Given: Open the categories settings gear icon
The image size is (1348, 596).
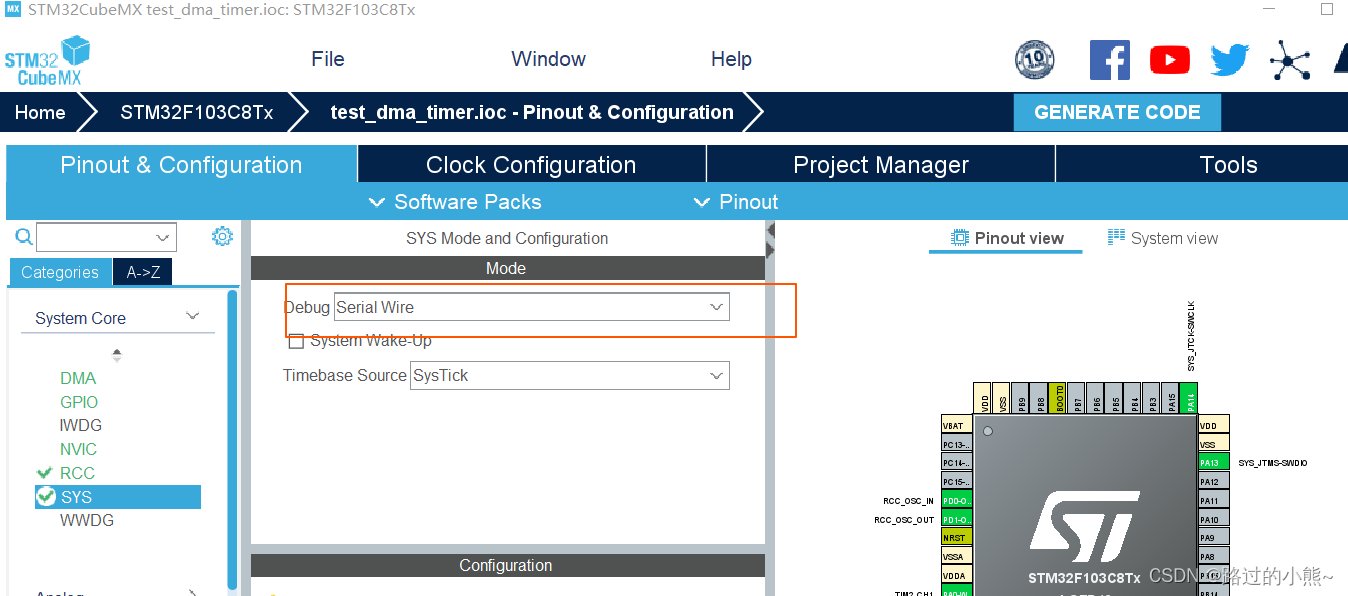Looking at the screenshot, I should click(222, 236).
